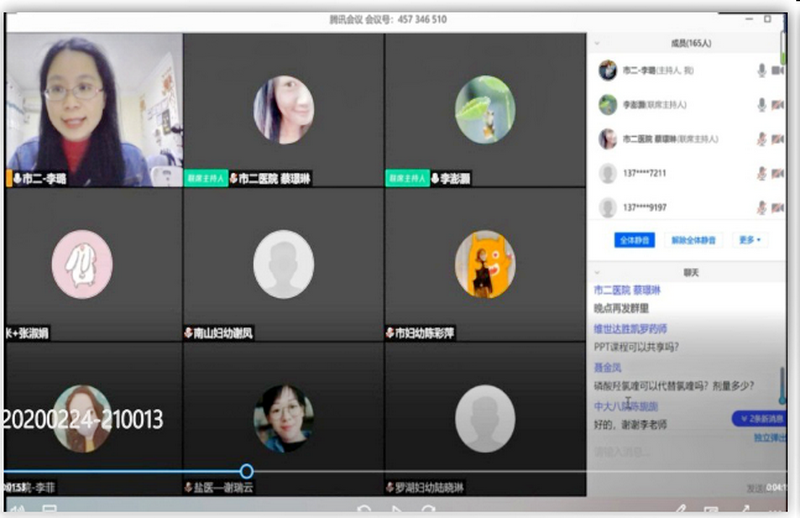Image resolution: width=800 pixels, height=518 pixels.
Task: Click camera icon for 137****7211 in member list
Action: (x=778, y=173)
